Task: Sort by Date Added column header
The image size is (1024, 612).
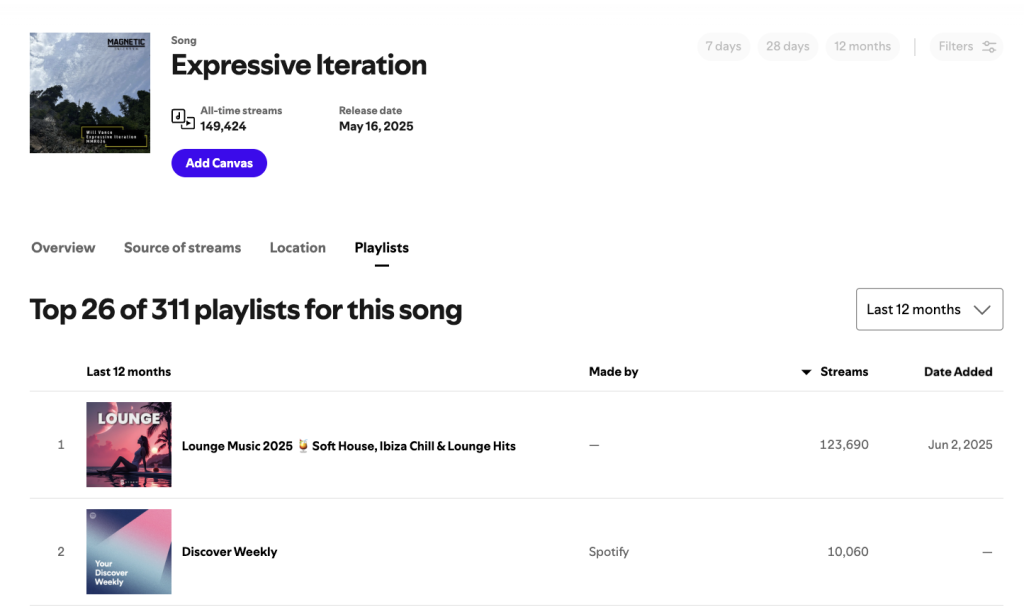Action: (x=957, y=372)
